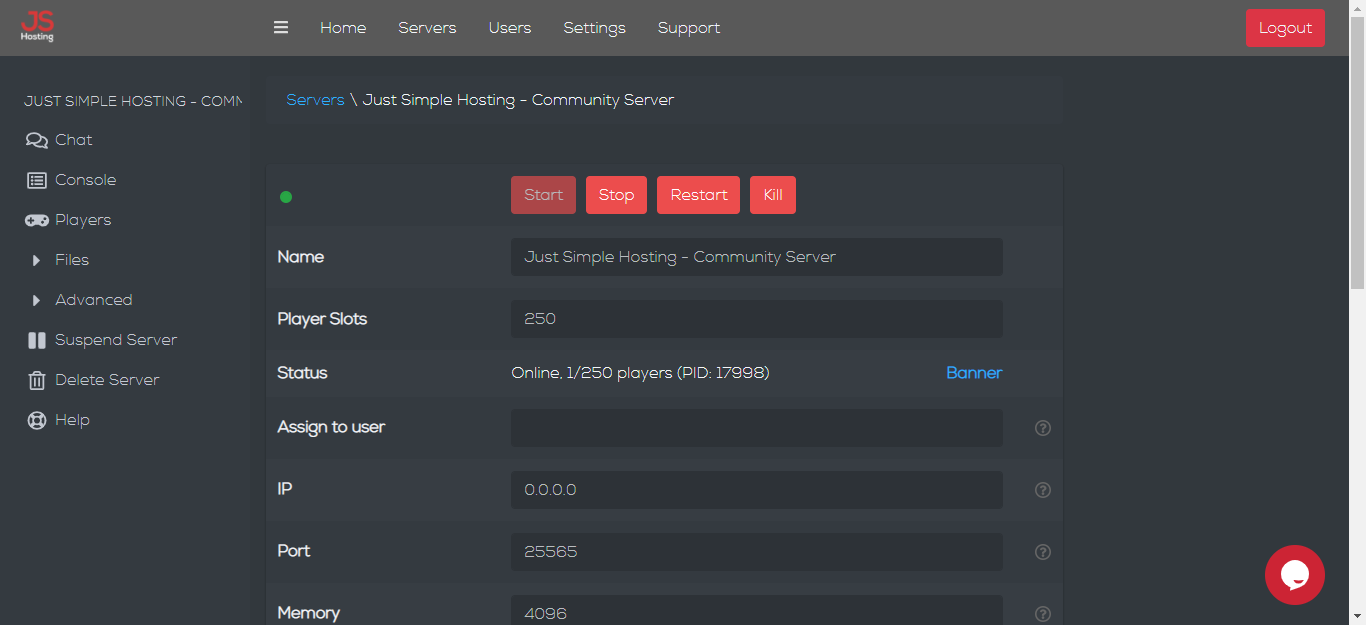This screenshot has height=625, width=1366.
Task: Click the Kill server button
Action: 773,195
